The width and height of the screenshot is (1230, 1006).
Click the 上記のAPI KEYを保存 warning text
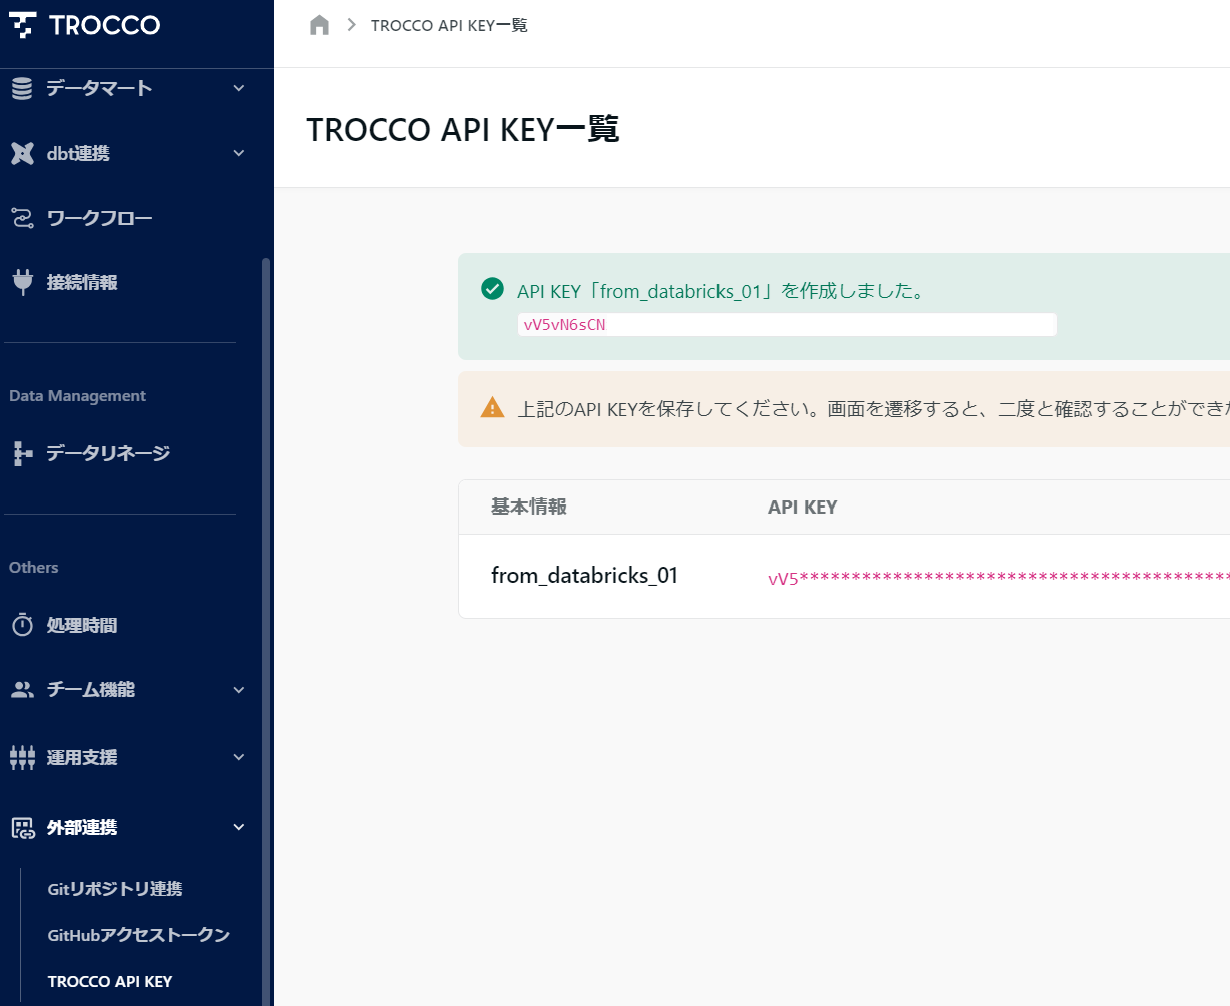click(x=873, y=409)
